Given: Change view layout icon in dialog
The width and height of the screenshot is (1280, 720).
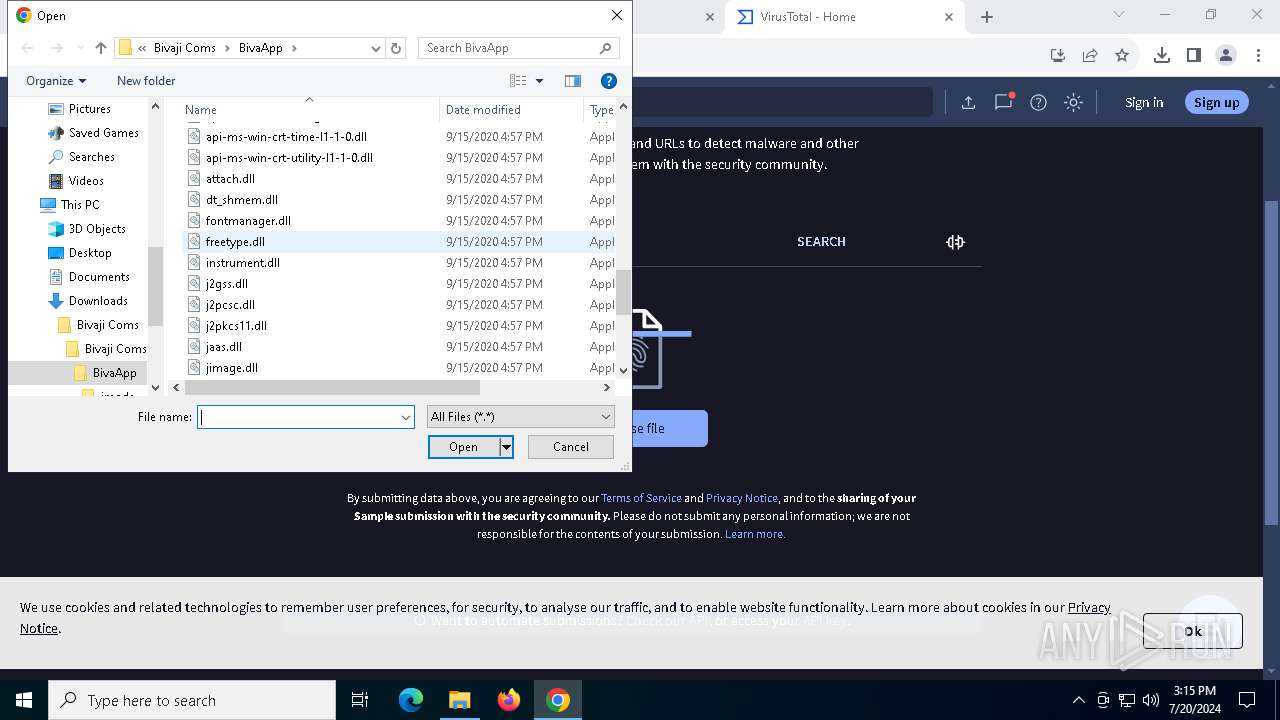Looking at the screenshot, I should pyautogui.click(x=518, y=81).
